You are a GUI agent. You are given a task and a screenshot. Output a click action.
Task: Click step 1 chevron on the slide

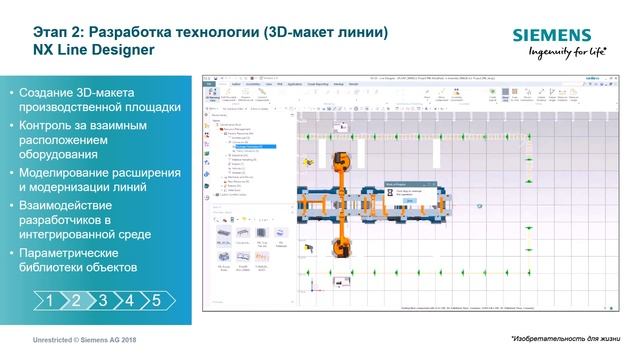(x=49, y=300)
